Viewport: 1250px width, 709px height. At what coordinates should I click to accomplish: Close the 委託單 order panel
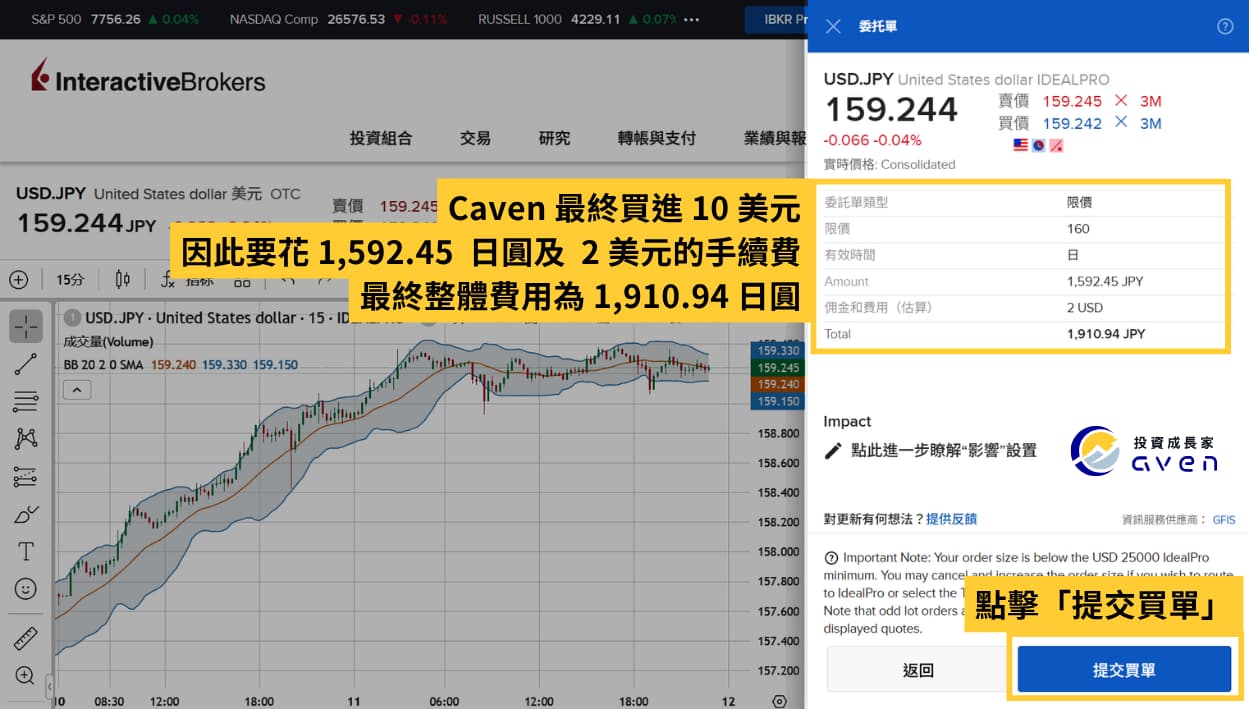coord(833,27)
